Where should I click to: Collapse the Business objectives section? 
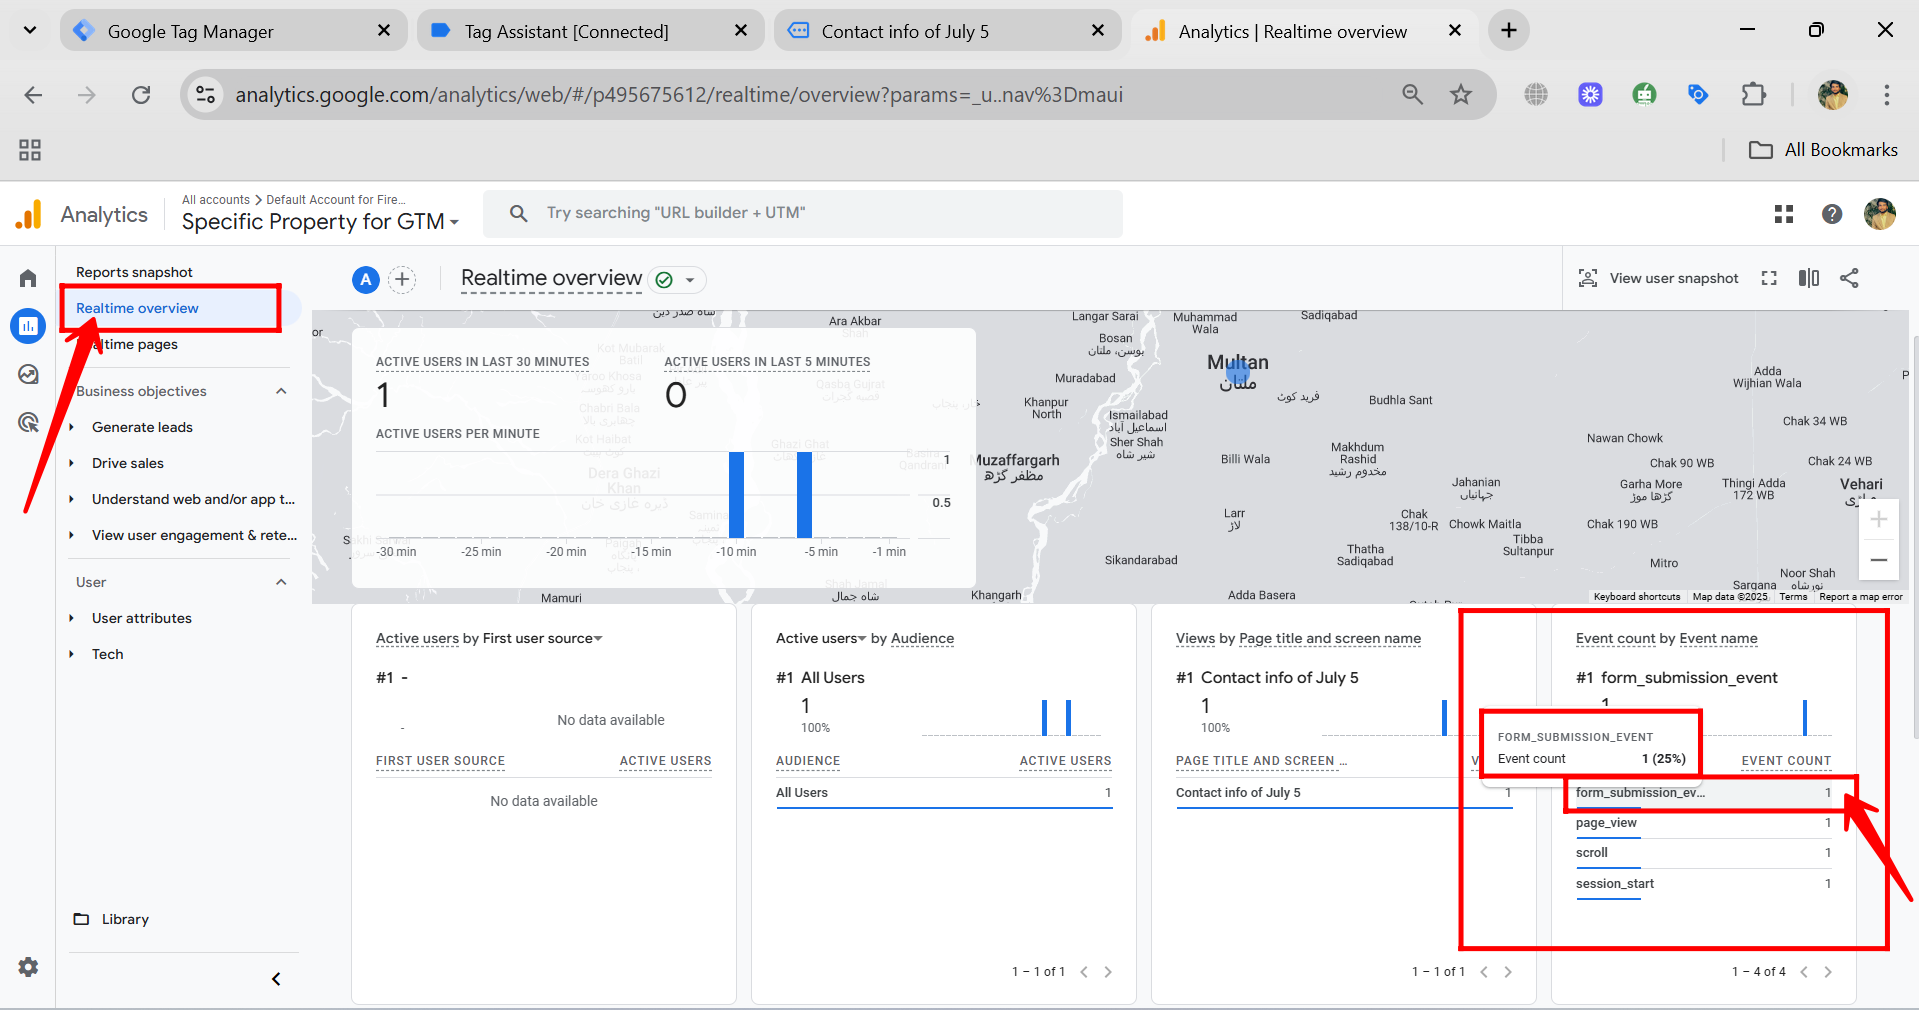pos(281,391)
